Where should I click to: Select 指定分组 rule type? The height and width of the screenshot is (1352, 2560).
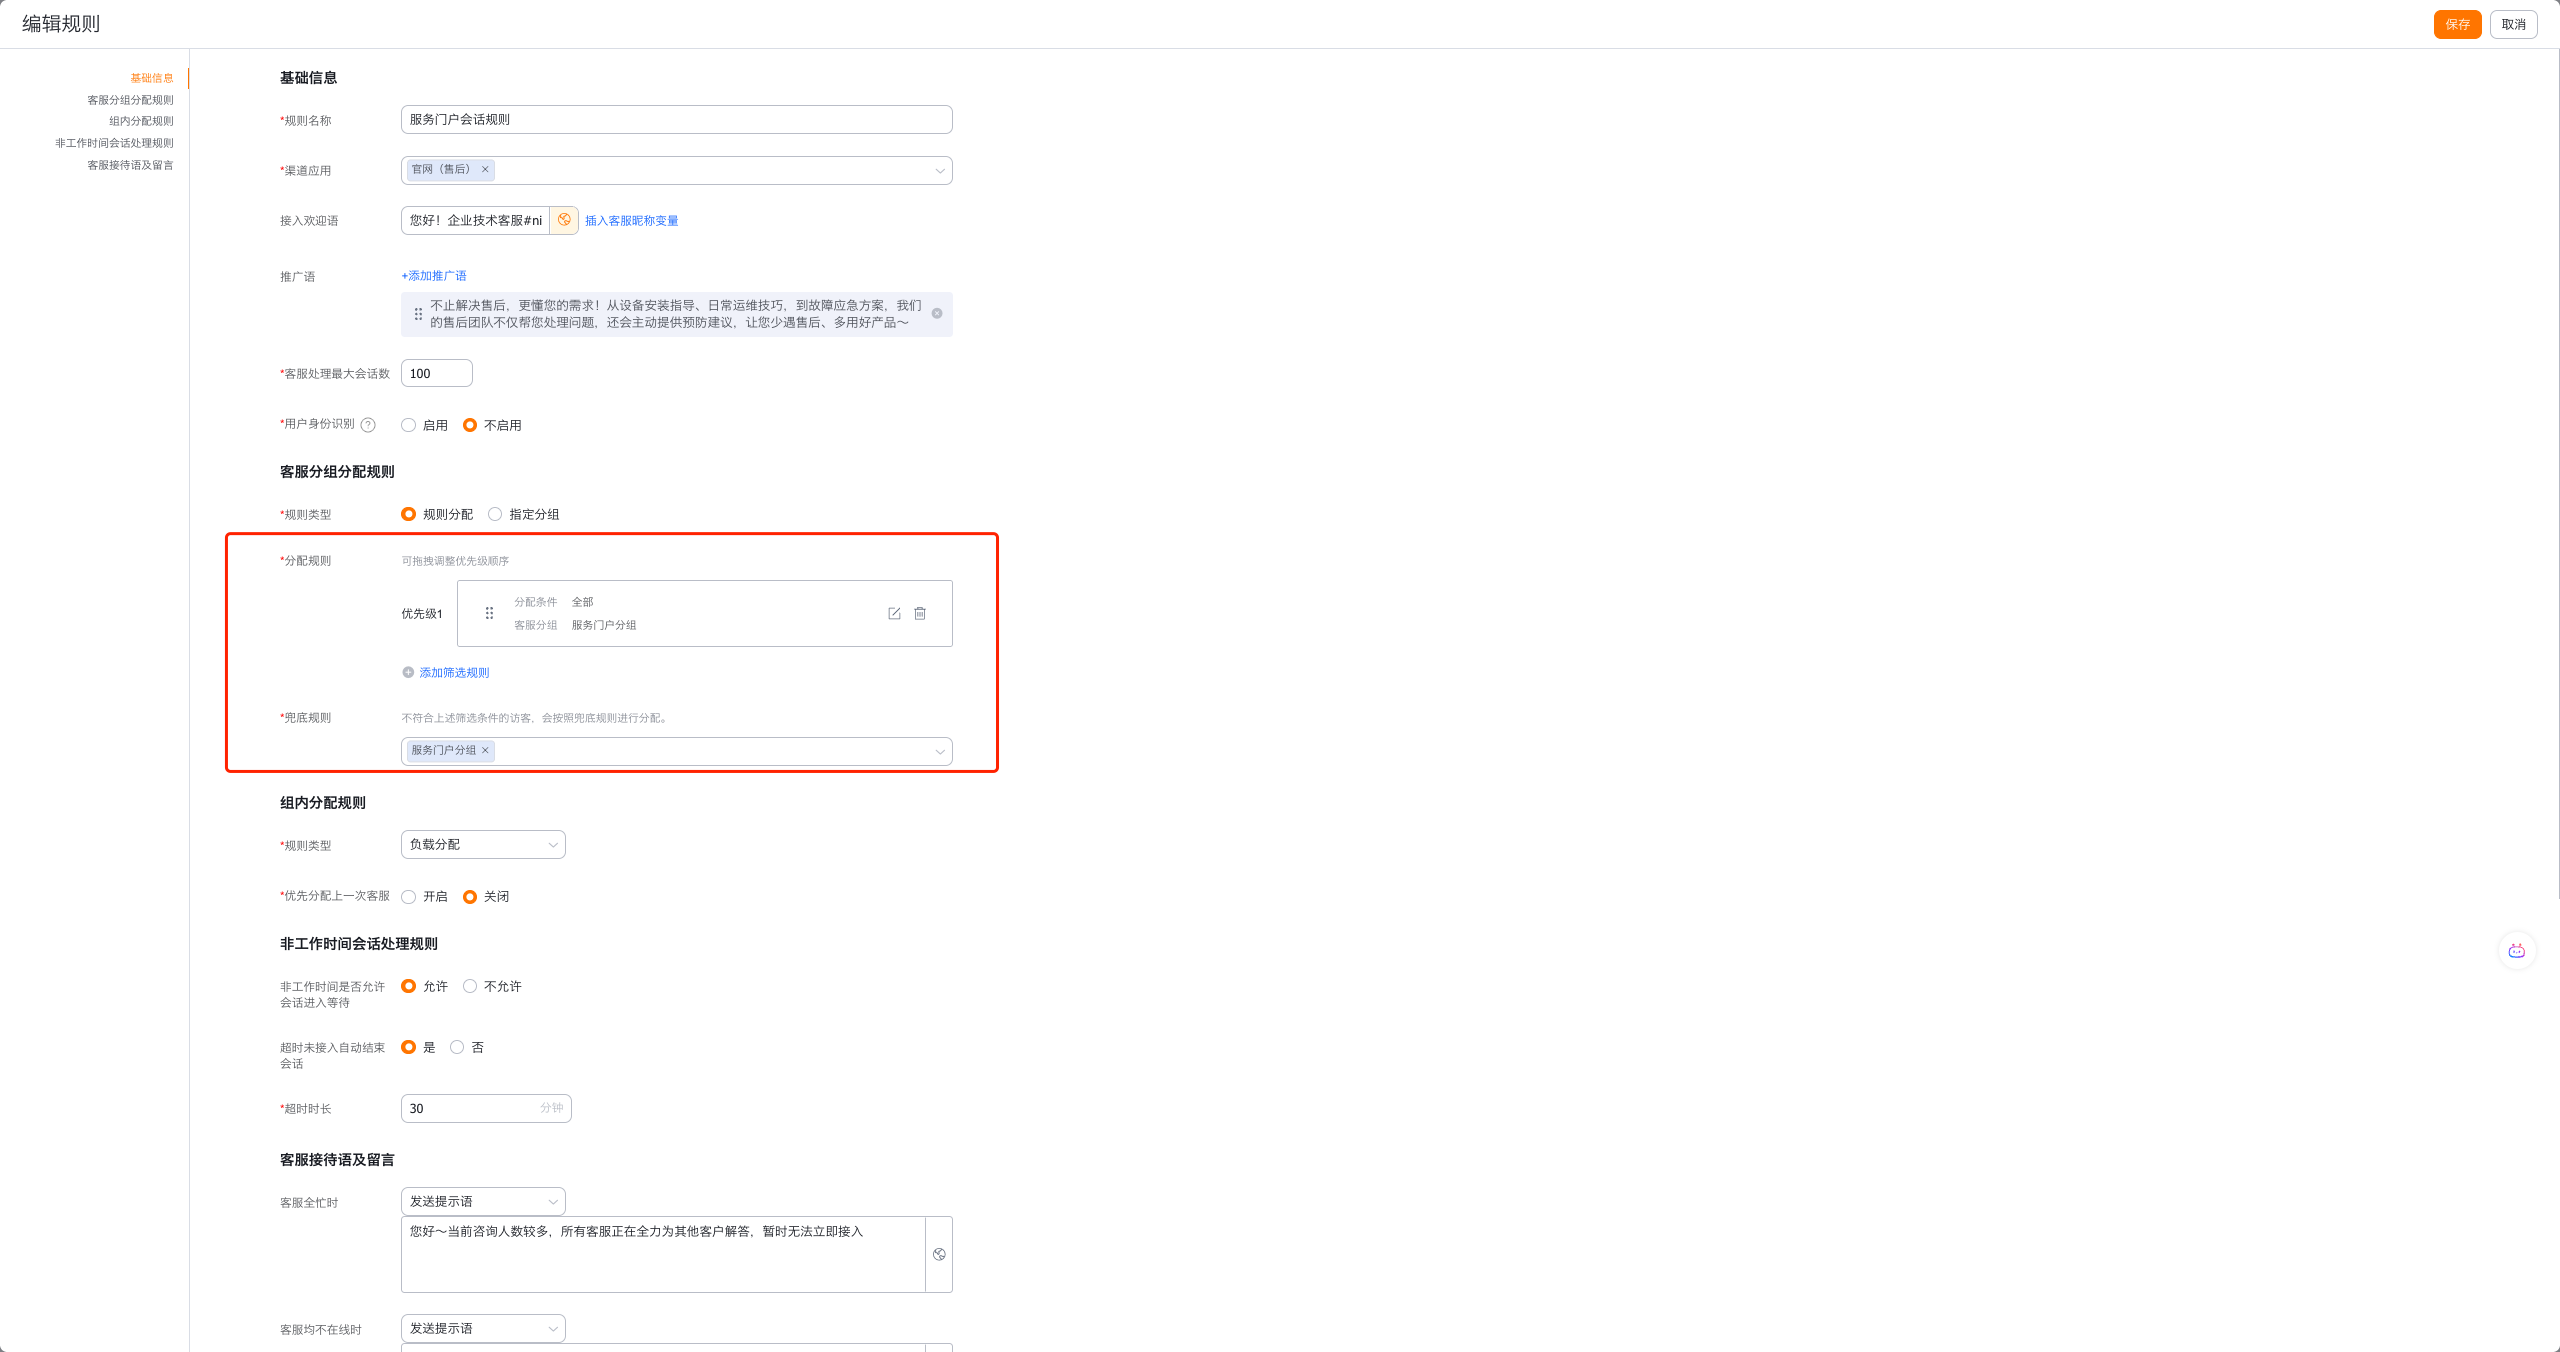coord(495,514)
